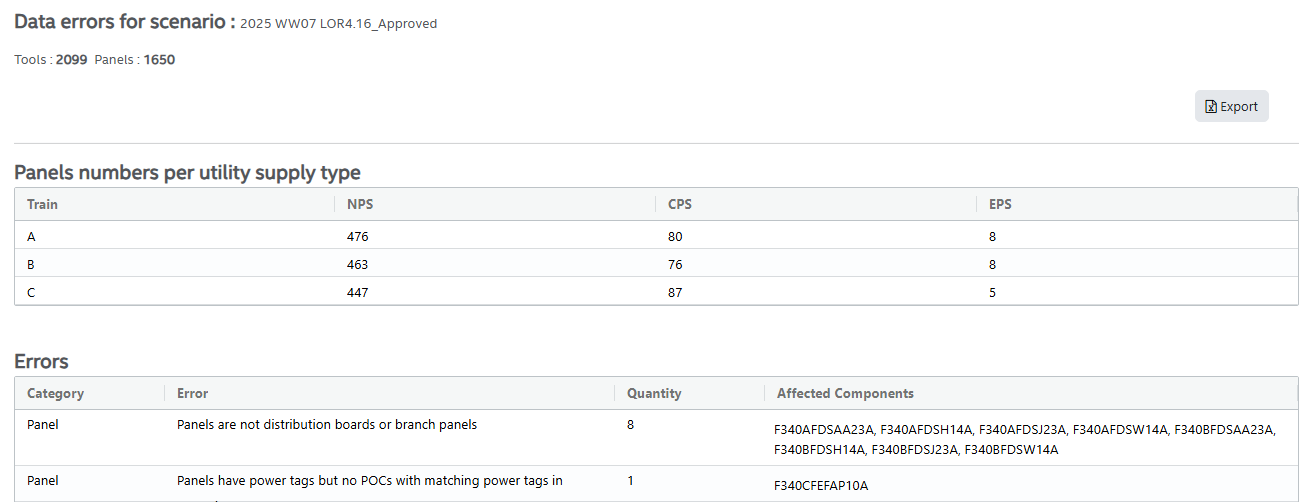
Task: Click the NPS value 476
Action: click(x=358, y=237)
